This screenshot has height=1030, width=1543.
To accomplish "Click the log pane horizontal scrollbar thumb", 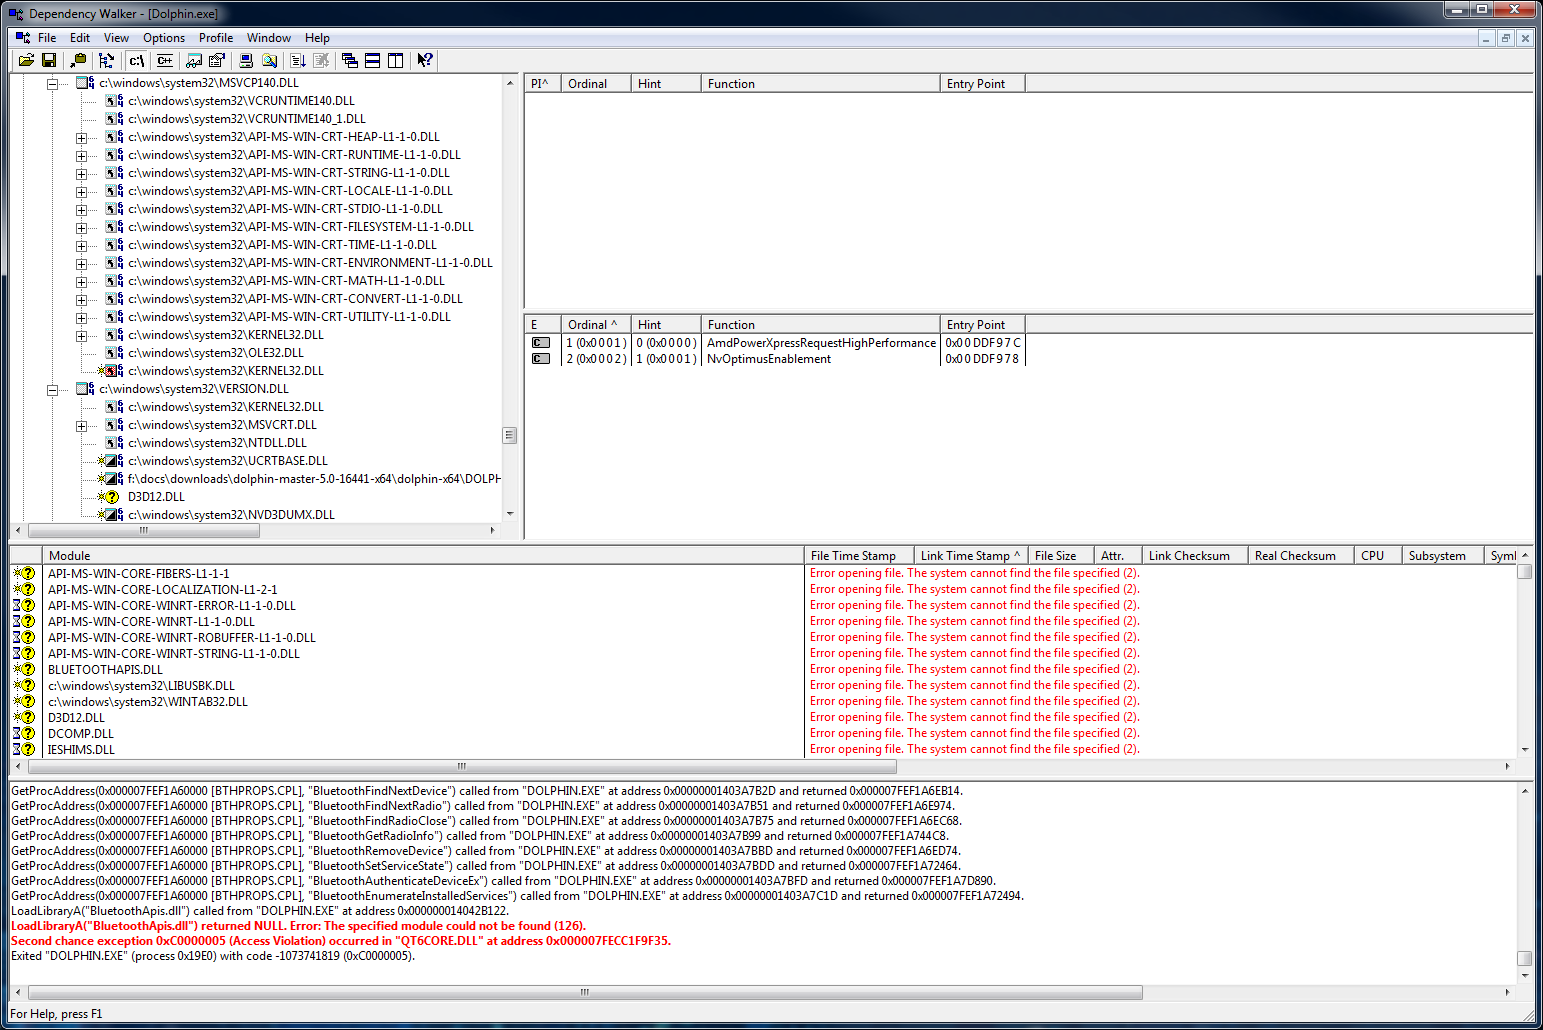I will tap(585, 992).
